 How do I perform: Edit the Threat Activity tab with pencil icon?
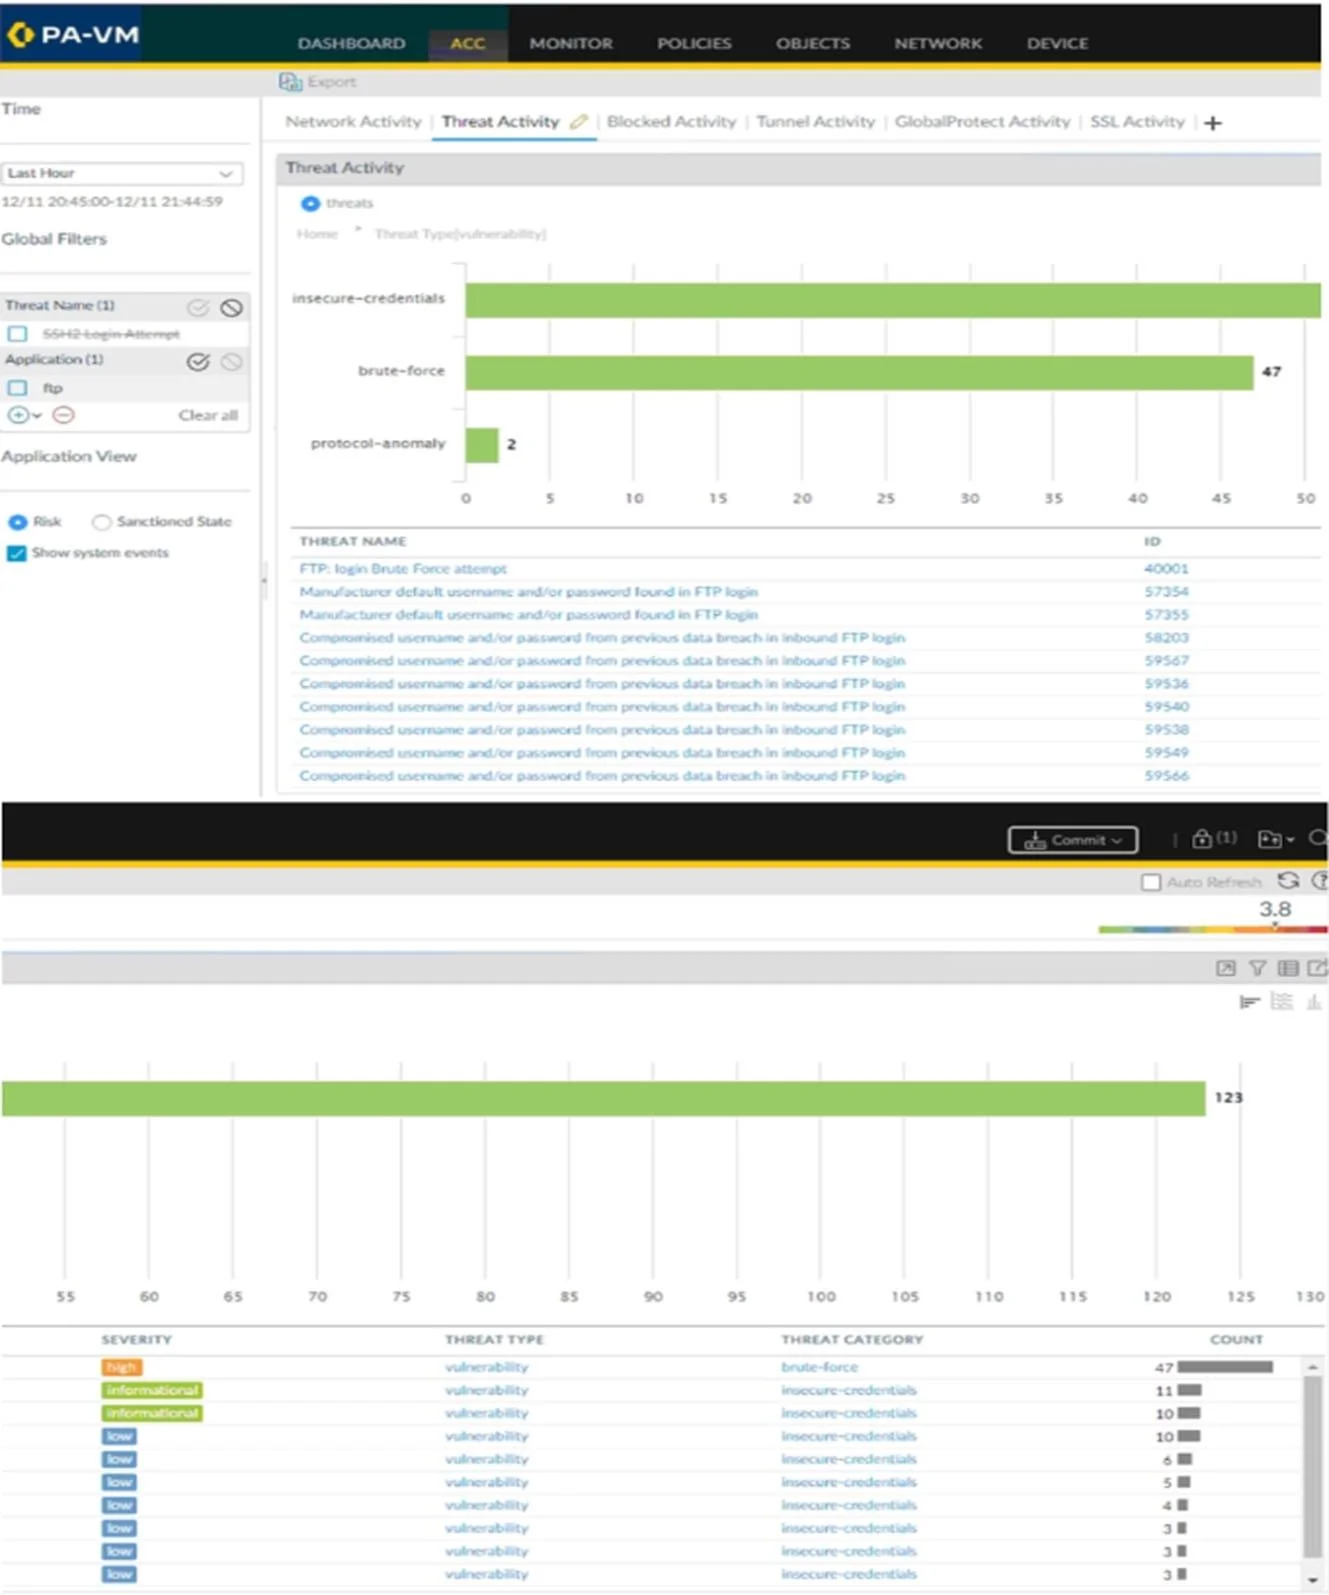pyautogui.click(x=579, y=122)
